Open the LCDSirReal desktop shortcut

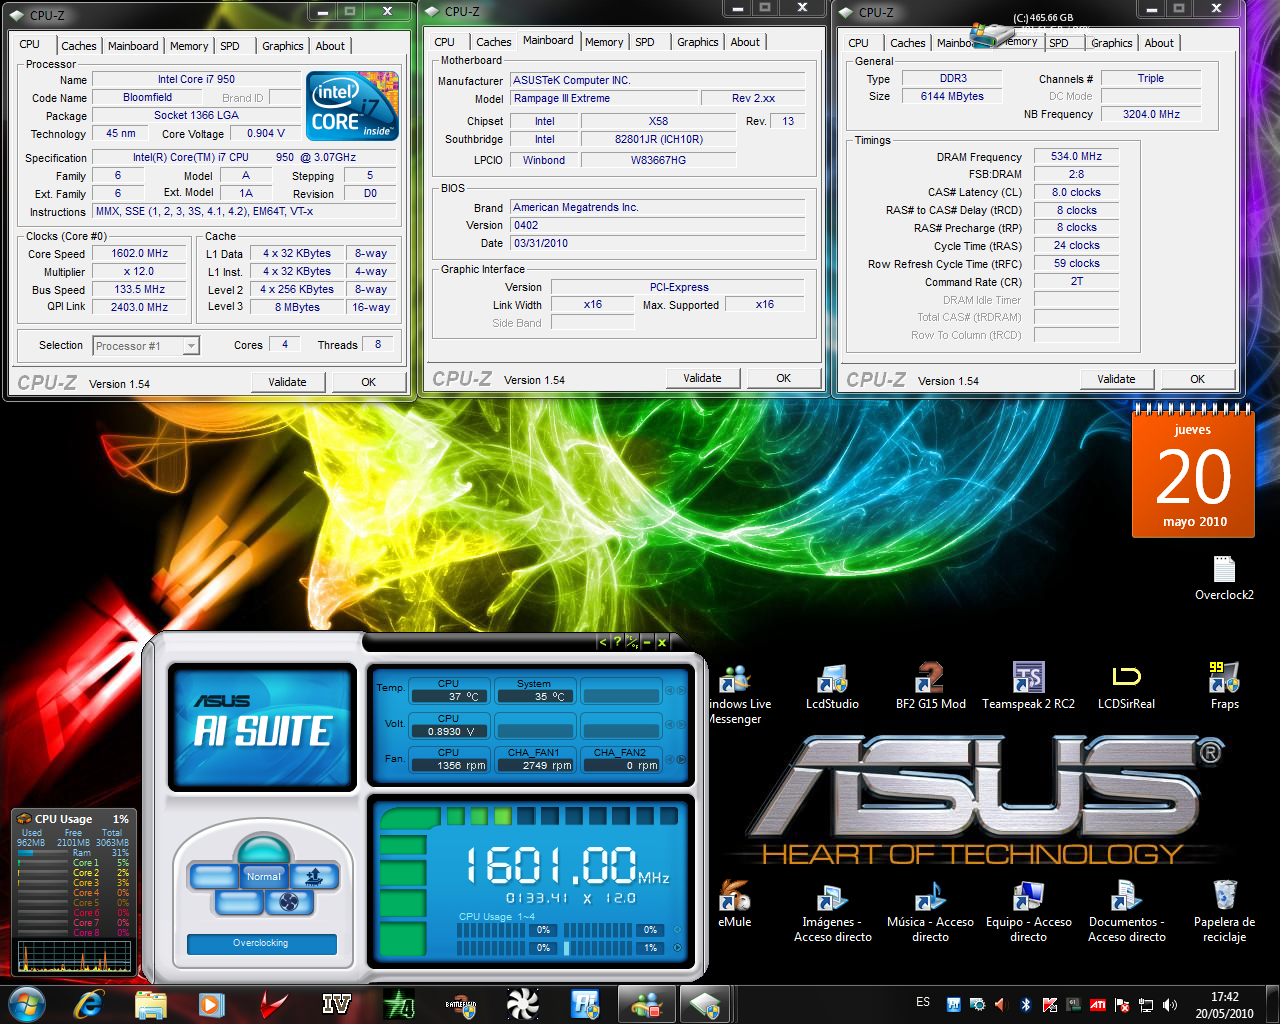1126,680
